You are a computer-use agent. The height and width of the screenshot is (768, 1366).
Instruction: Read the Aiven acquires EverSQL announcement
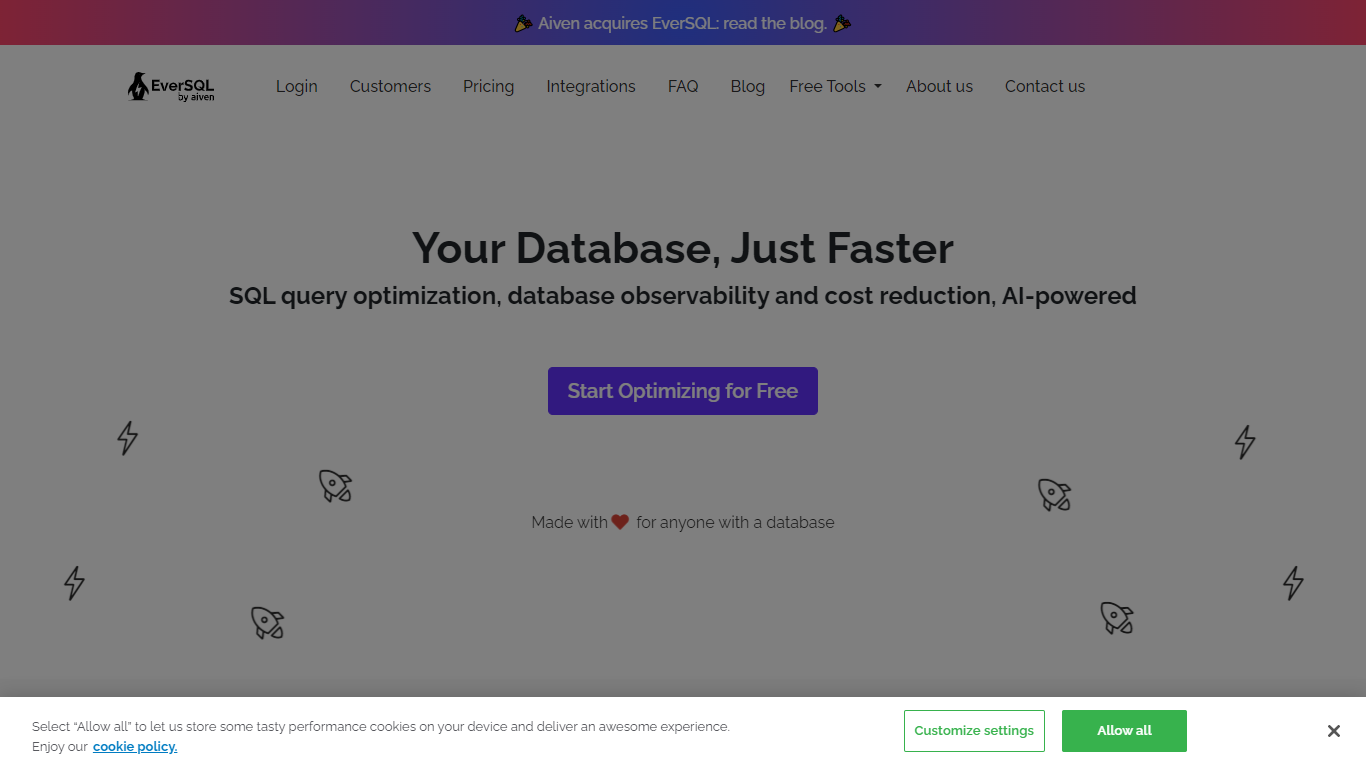click(x=683, y=23)
